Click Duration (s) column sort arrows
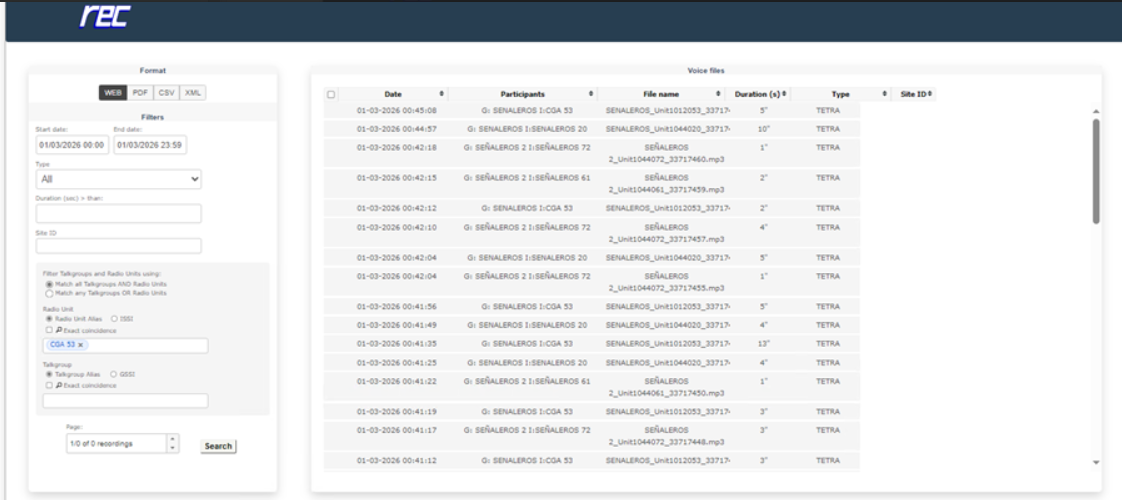1122x500 pixels. click(x=784, y=94)
